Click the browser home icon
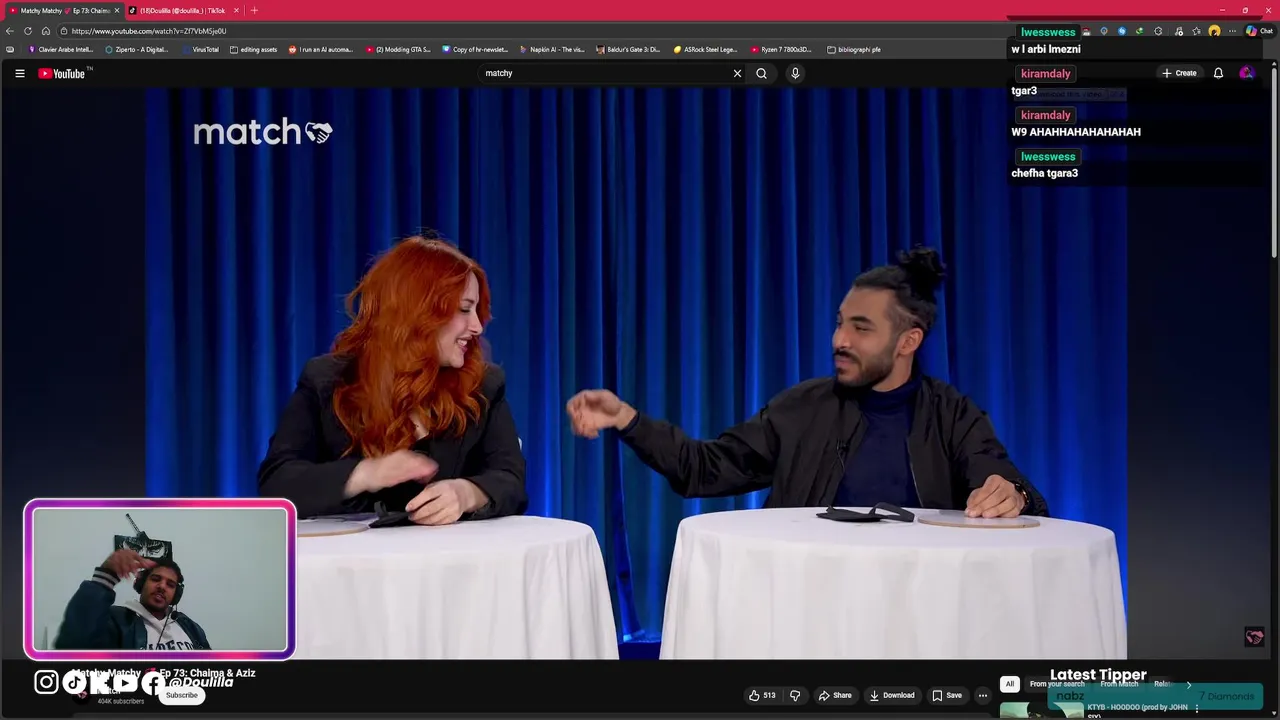The width and height of the screenshot is (1280, 720). 46,31
